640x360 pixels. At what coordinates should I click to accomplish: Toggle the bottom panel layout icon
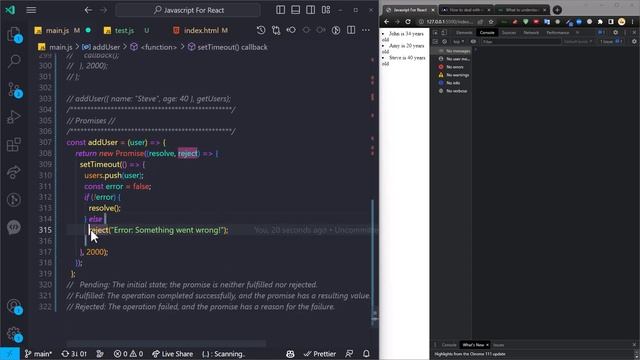click(x=296, y=10)
